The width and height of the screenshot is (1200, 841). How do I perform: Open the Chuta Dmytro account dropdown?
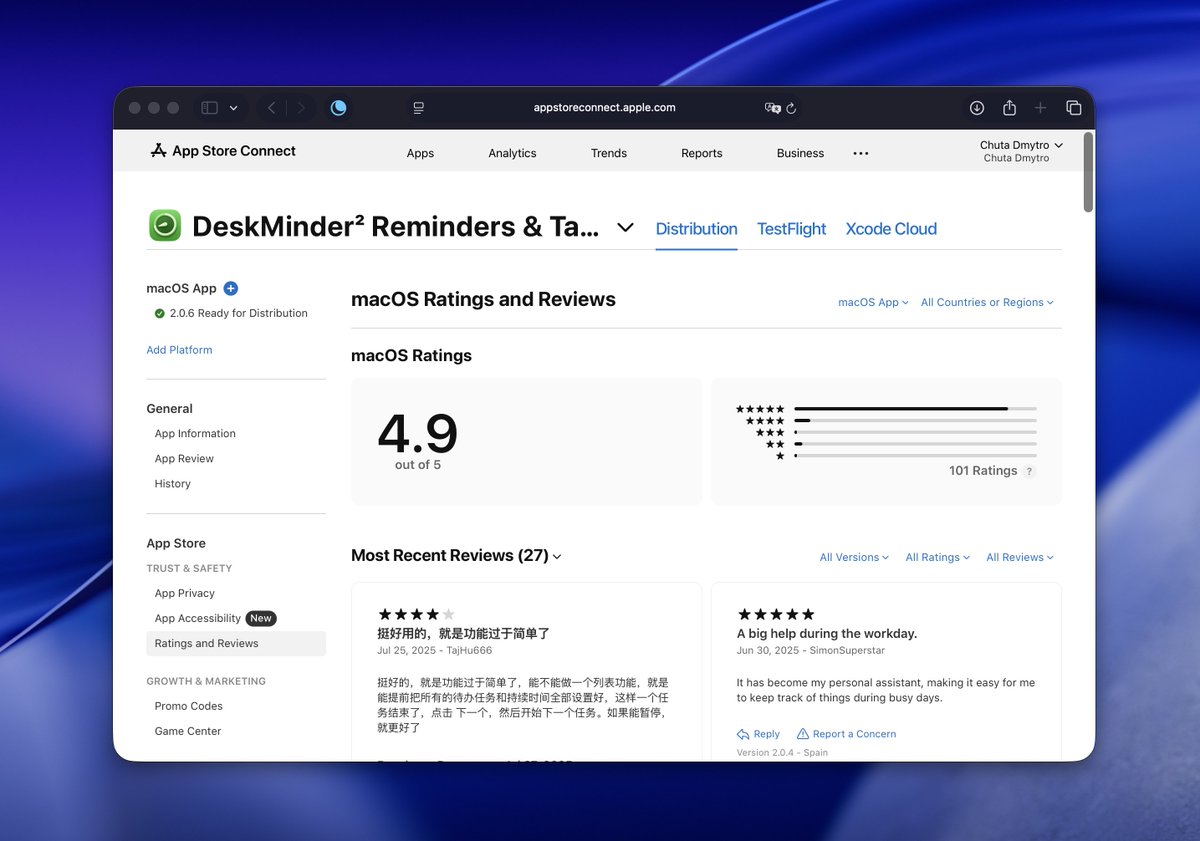[x=1020, y=145]
